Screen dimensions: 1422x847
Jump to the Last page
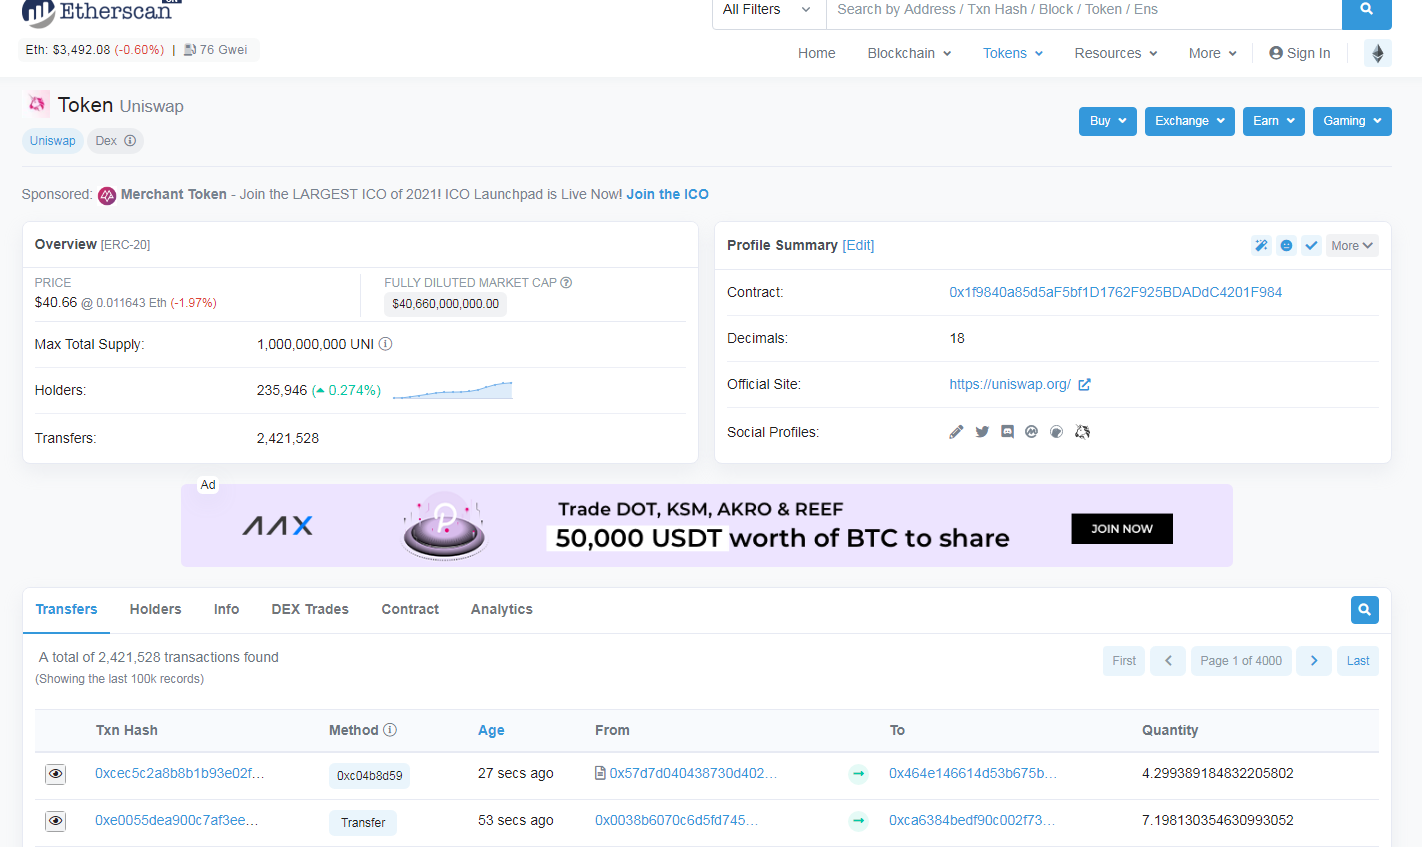click(x=1358, y=661)
